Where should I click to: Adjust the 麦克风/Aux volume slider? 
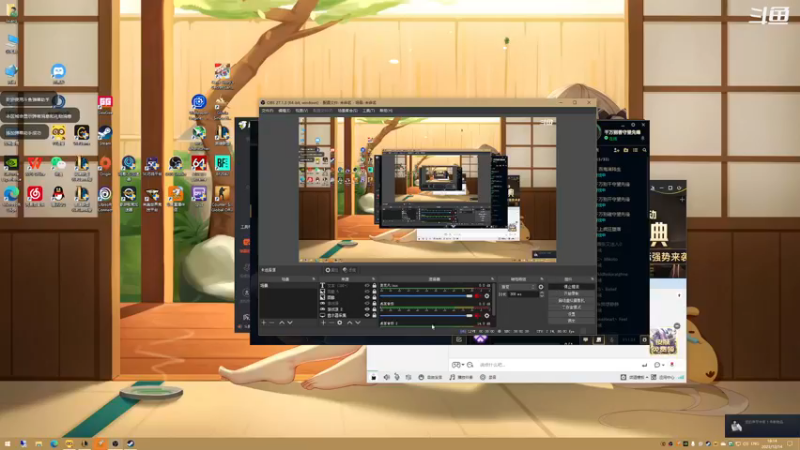[427, 296]
